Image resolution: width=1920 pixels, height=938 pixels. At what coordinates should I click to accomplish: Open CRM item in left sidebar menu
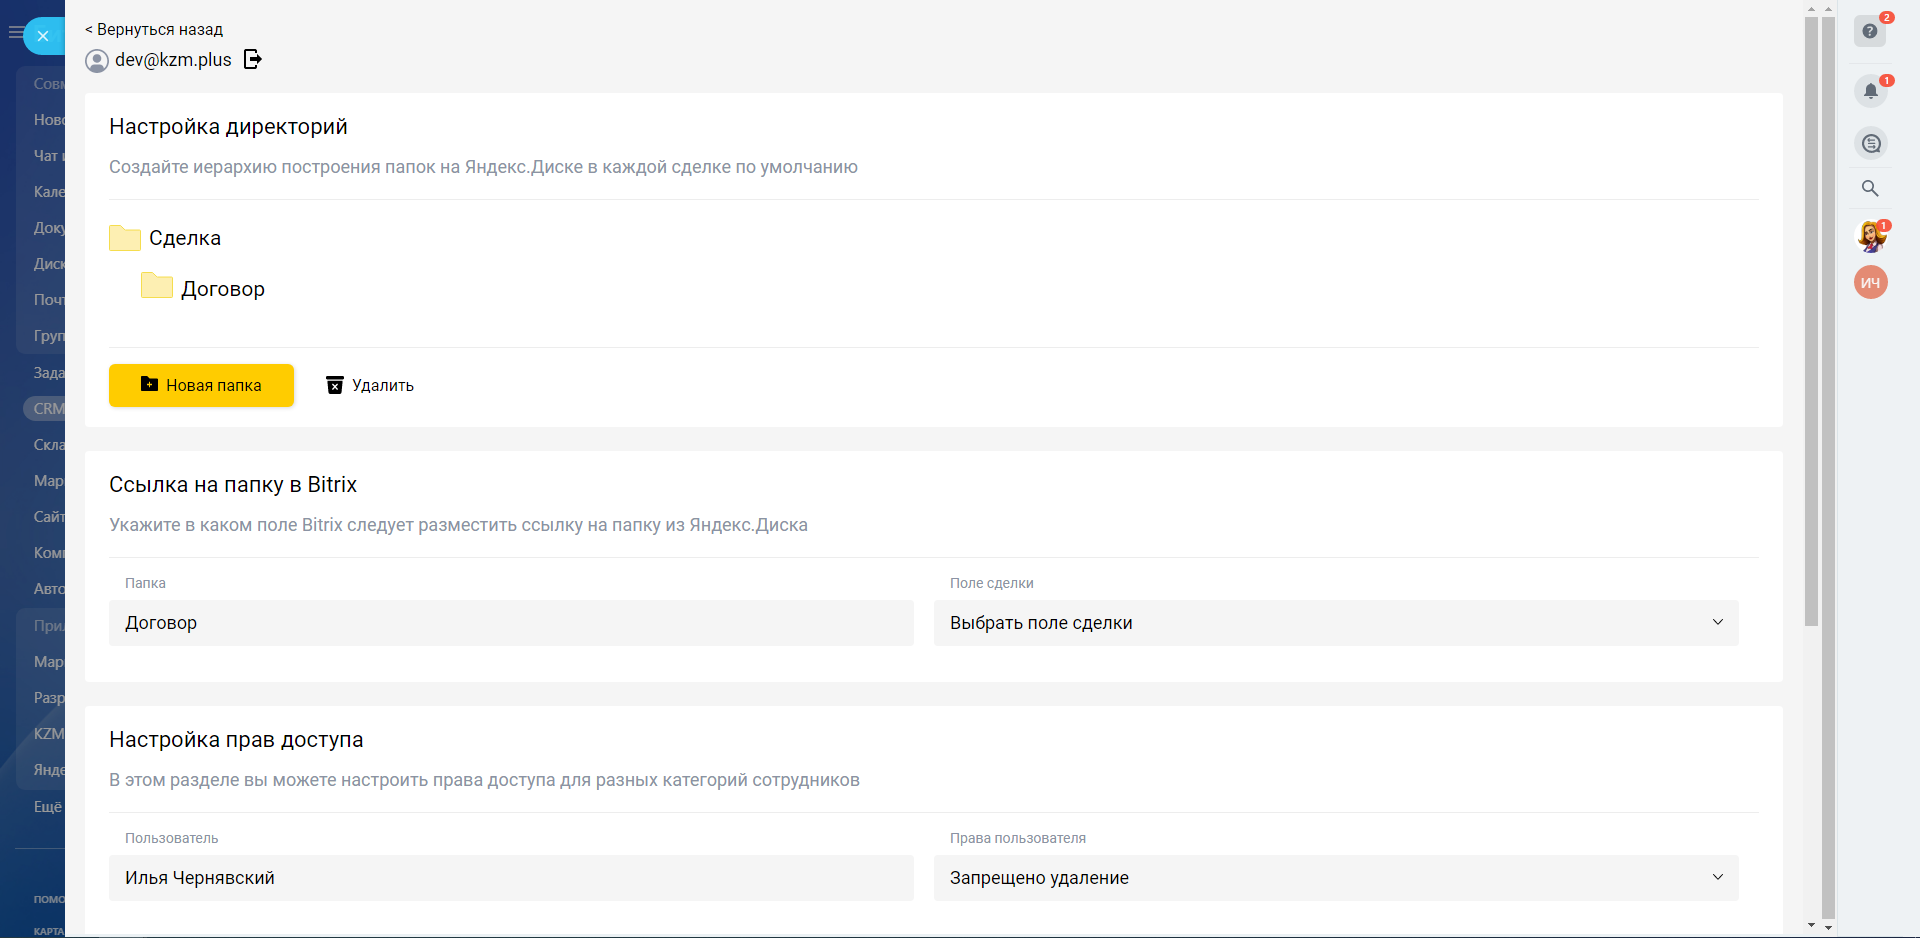coord(47,409)
